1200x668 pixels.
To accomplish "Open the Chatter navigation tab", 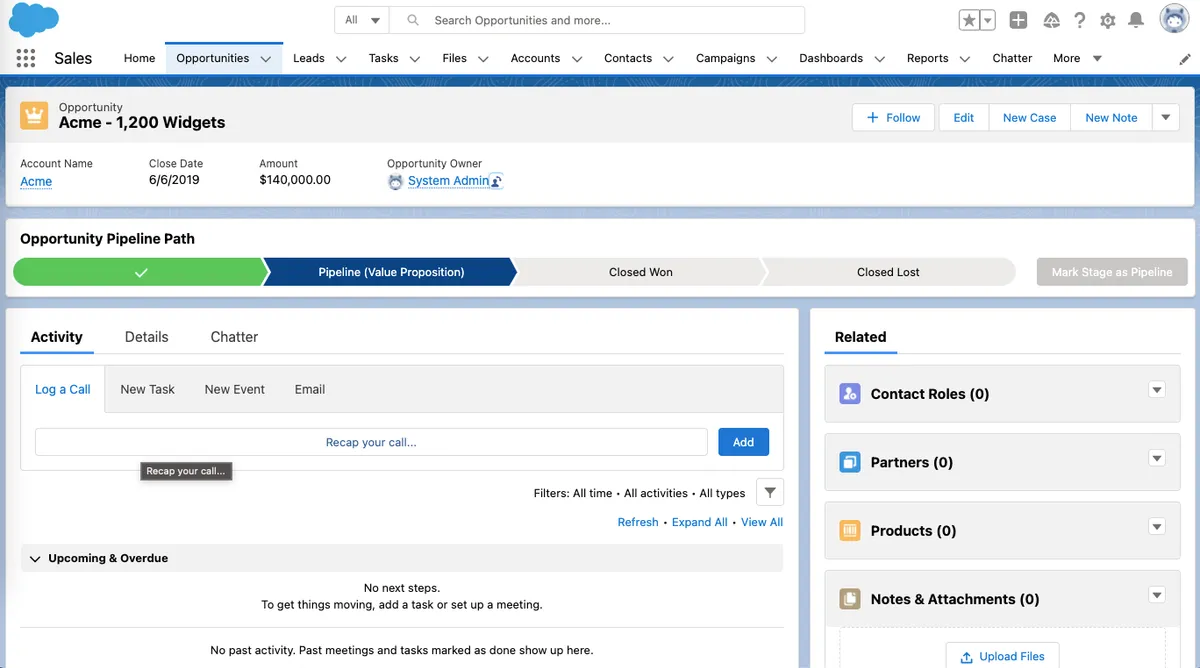I will click(x=1012, y=58).
